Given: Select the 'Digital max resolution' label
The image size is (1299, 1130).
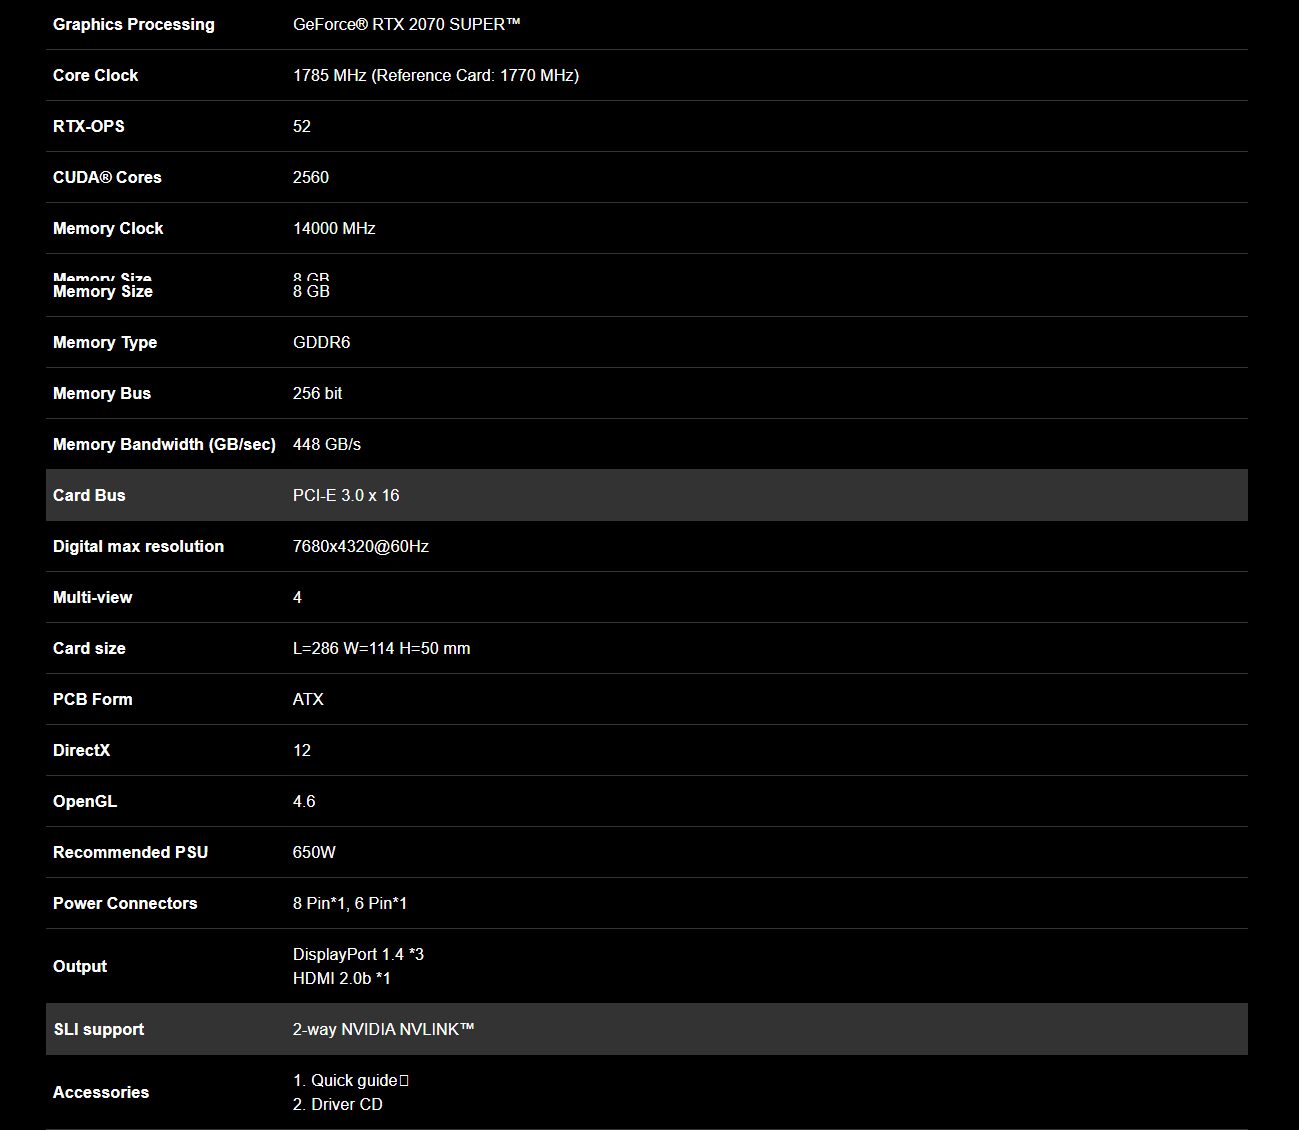Looking at the screenshot, I should point(138,546).
